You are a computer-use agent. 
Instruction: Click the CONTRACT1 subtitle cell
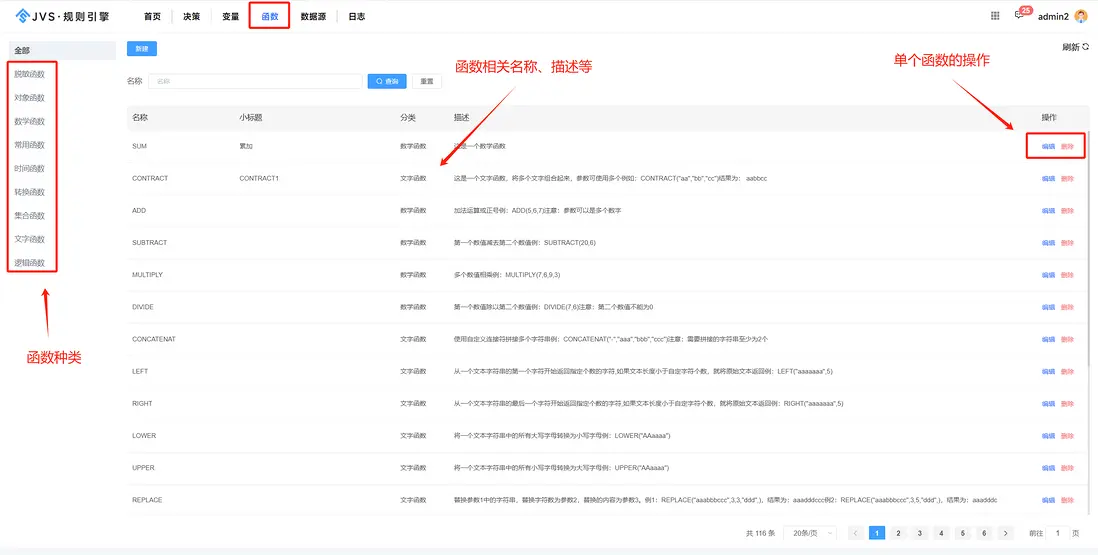coord(259,178)
